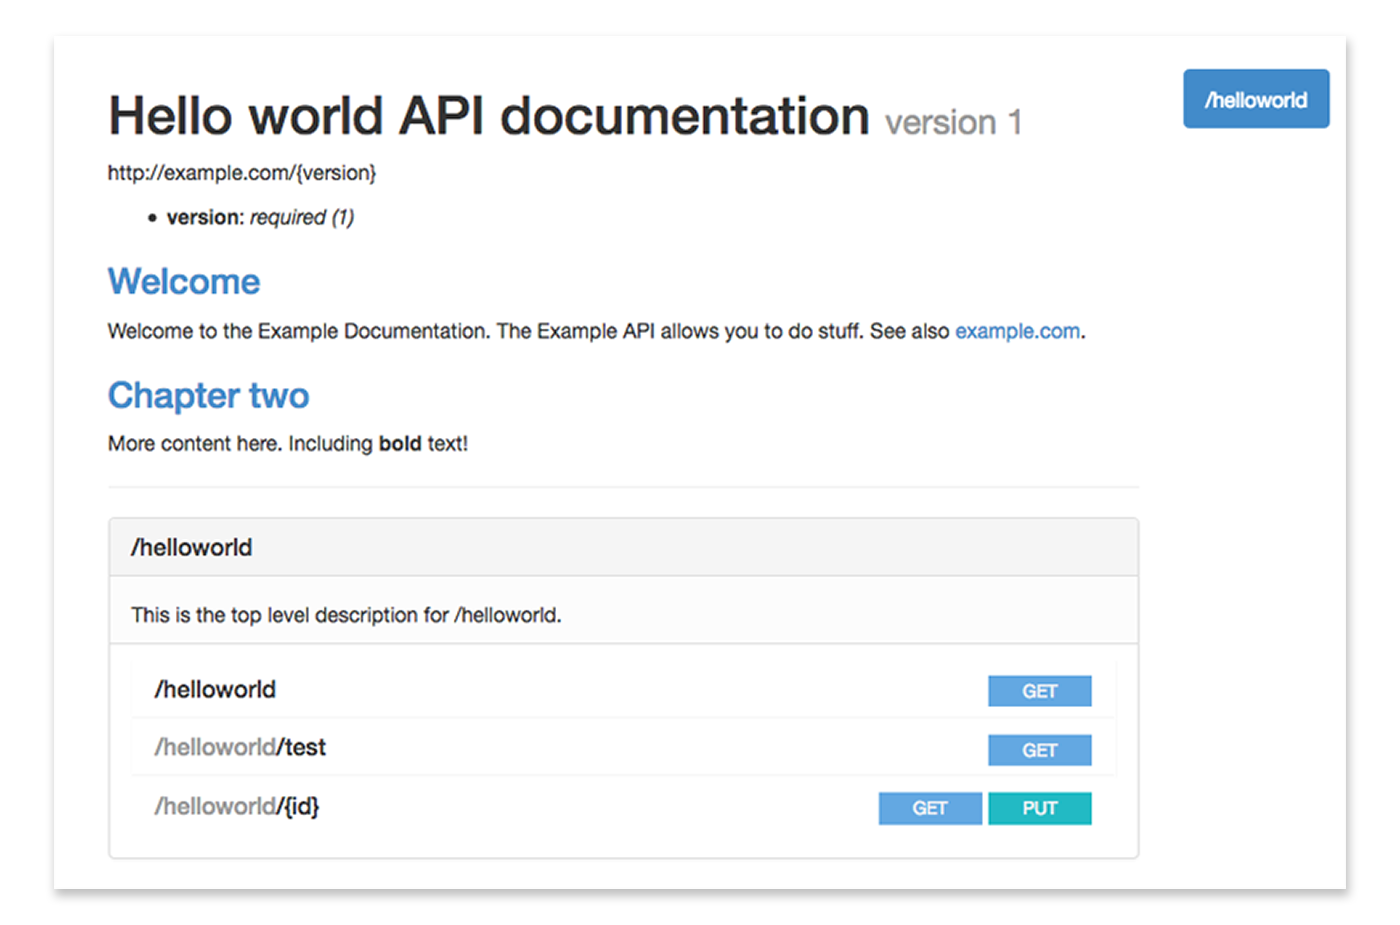The height and width of the screenshot is (925, 1400).
Task: Click the teal PUT badge on /helloworld/{id}
Action: [x=1039, y=808]
